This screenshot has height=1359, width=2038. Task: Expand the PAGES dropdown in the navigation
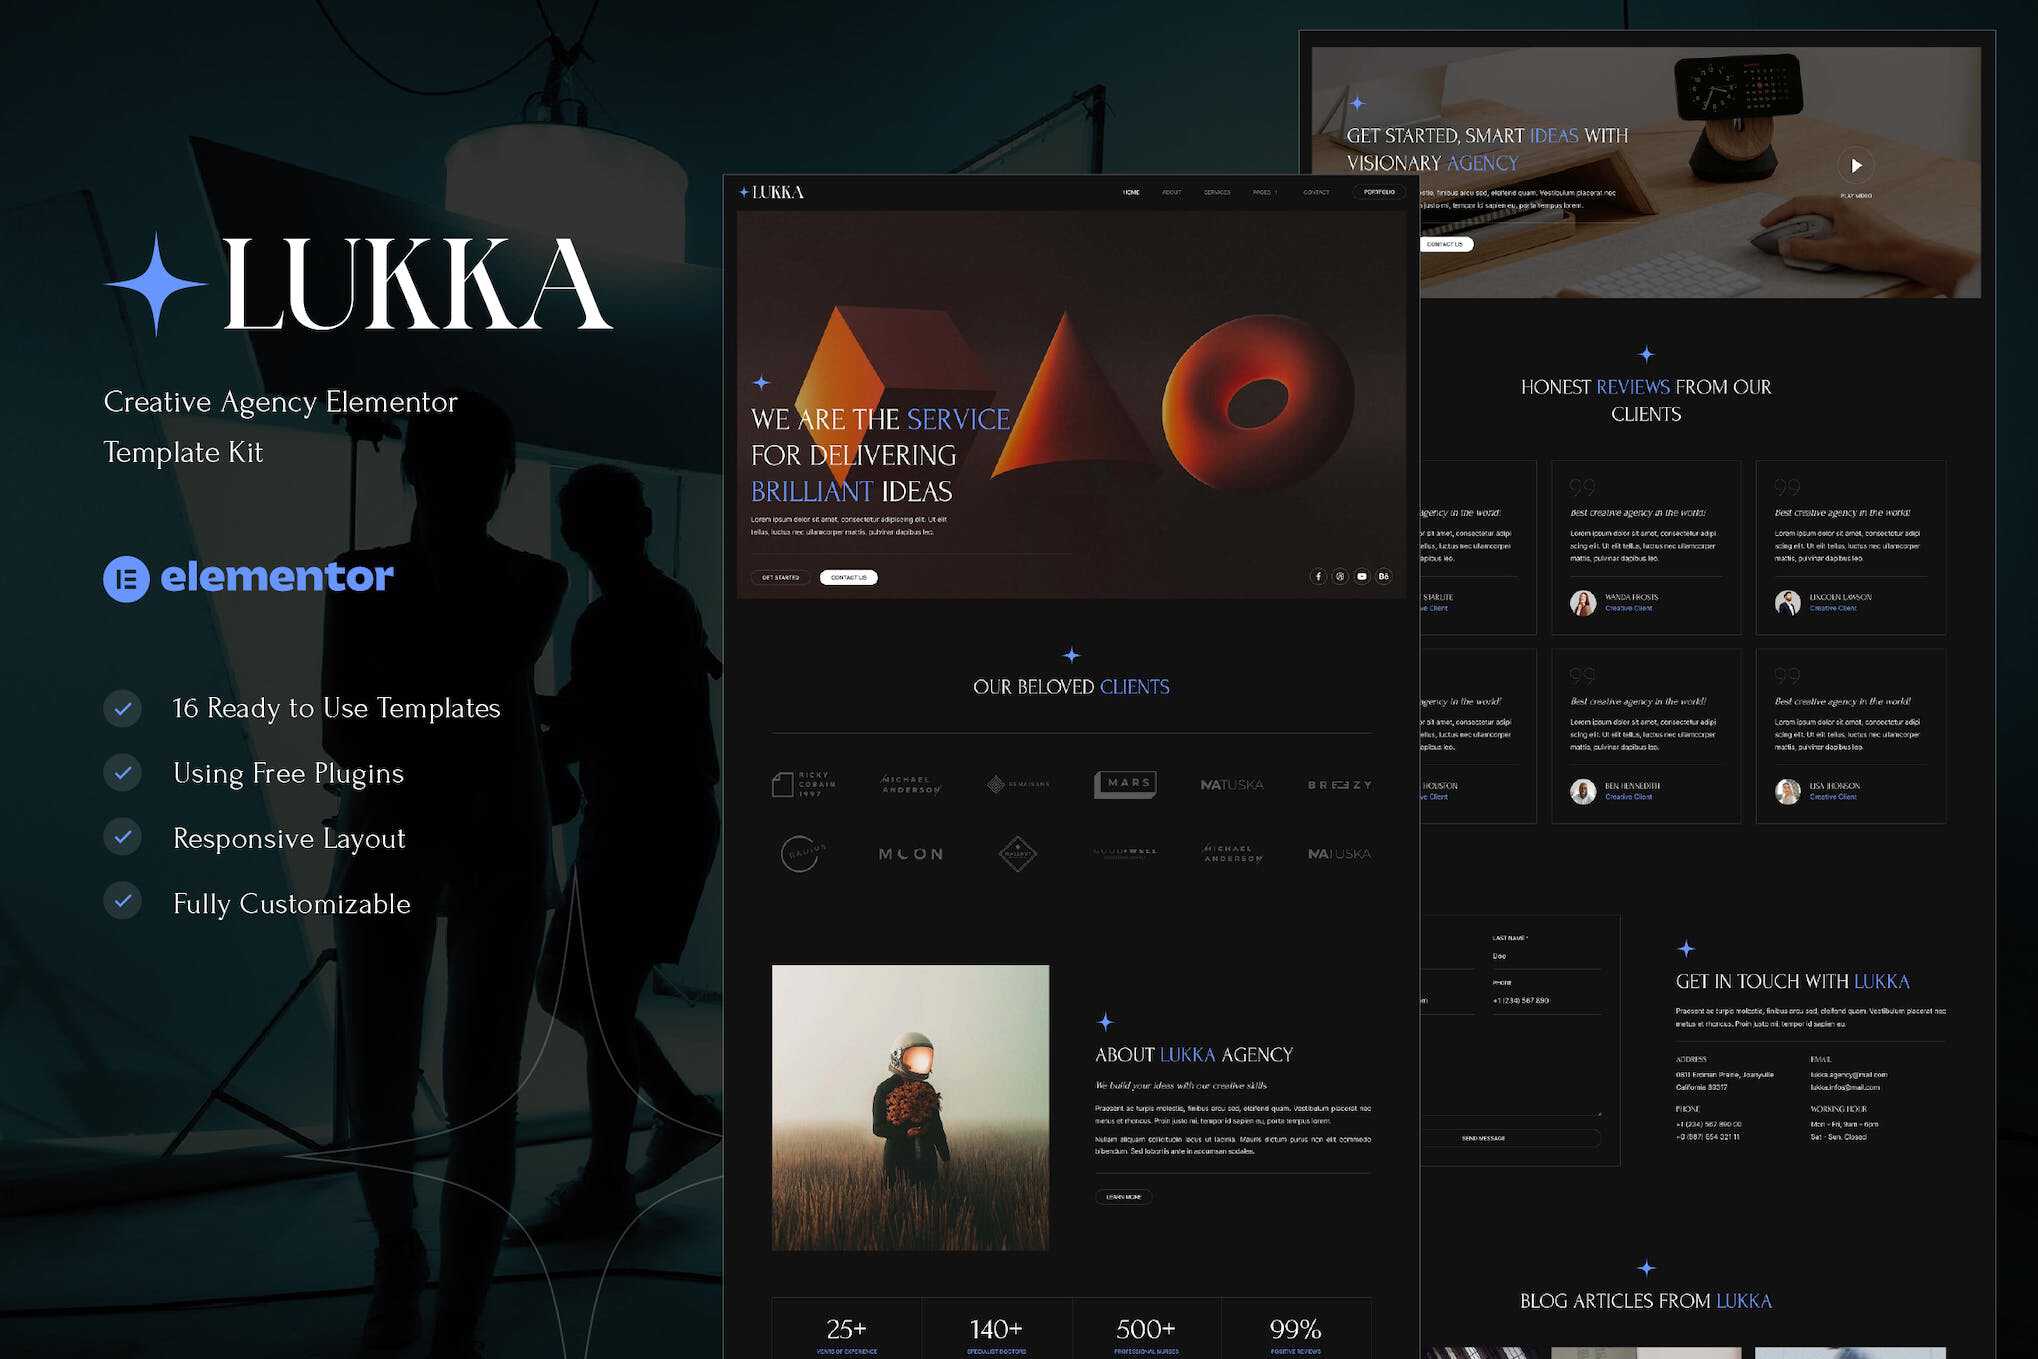click(x=1263, y=192)
